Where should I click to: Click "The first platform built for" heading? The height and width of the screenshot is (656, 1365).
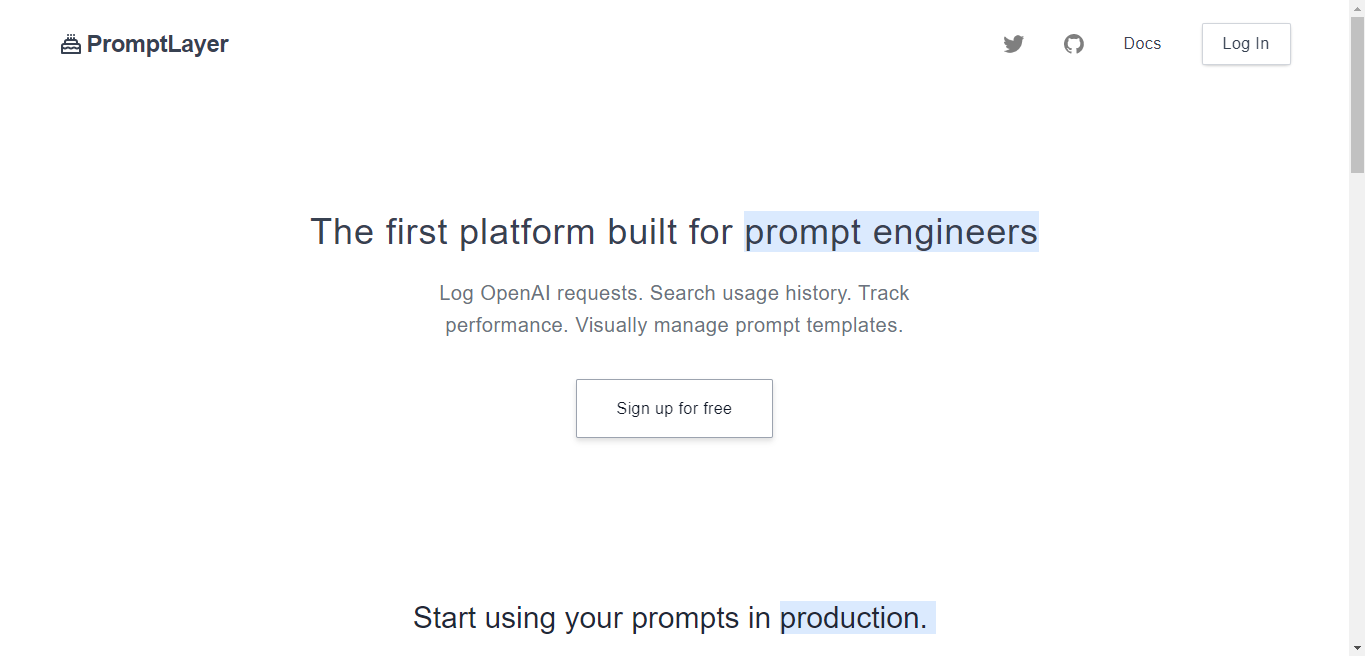(x=522, y=232)
